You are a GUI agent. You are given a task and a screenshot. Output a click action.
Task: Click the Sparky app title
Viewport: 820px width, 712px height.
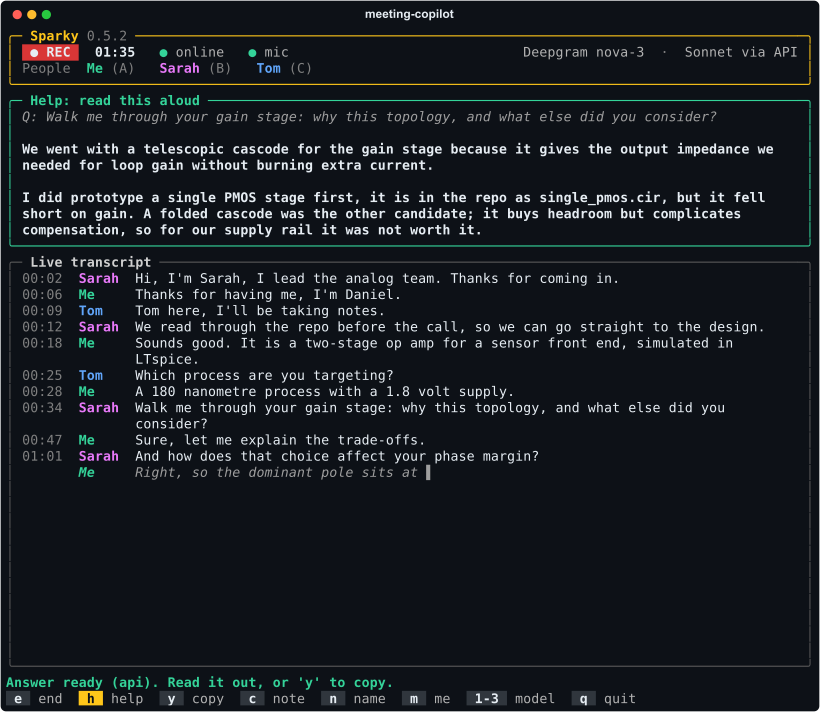(54, 36)
